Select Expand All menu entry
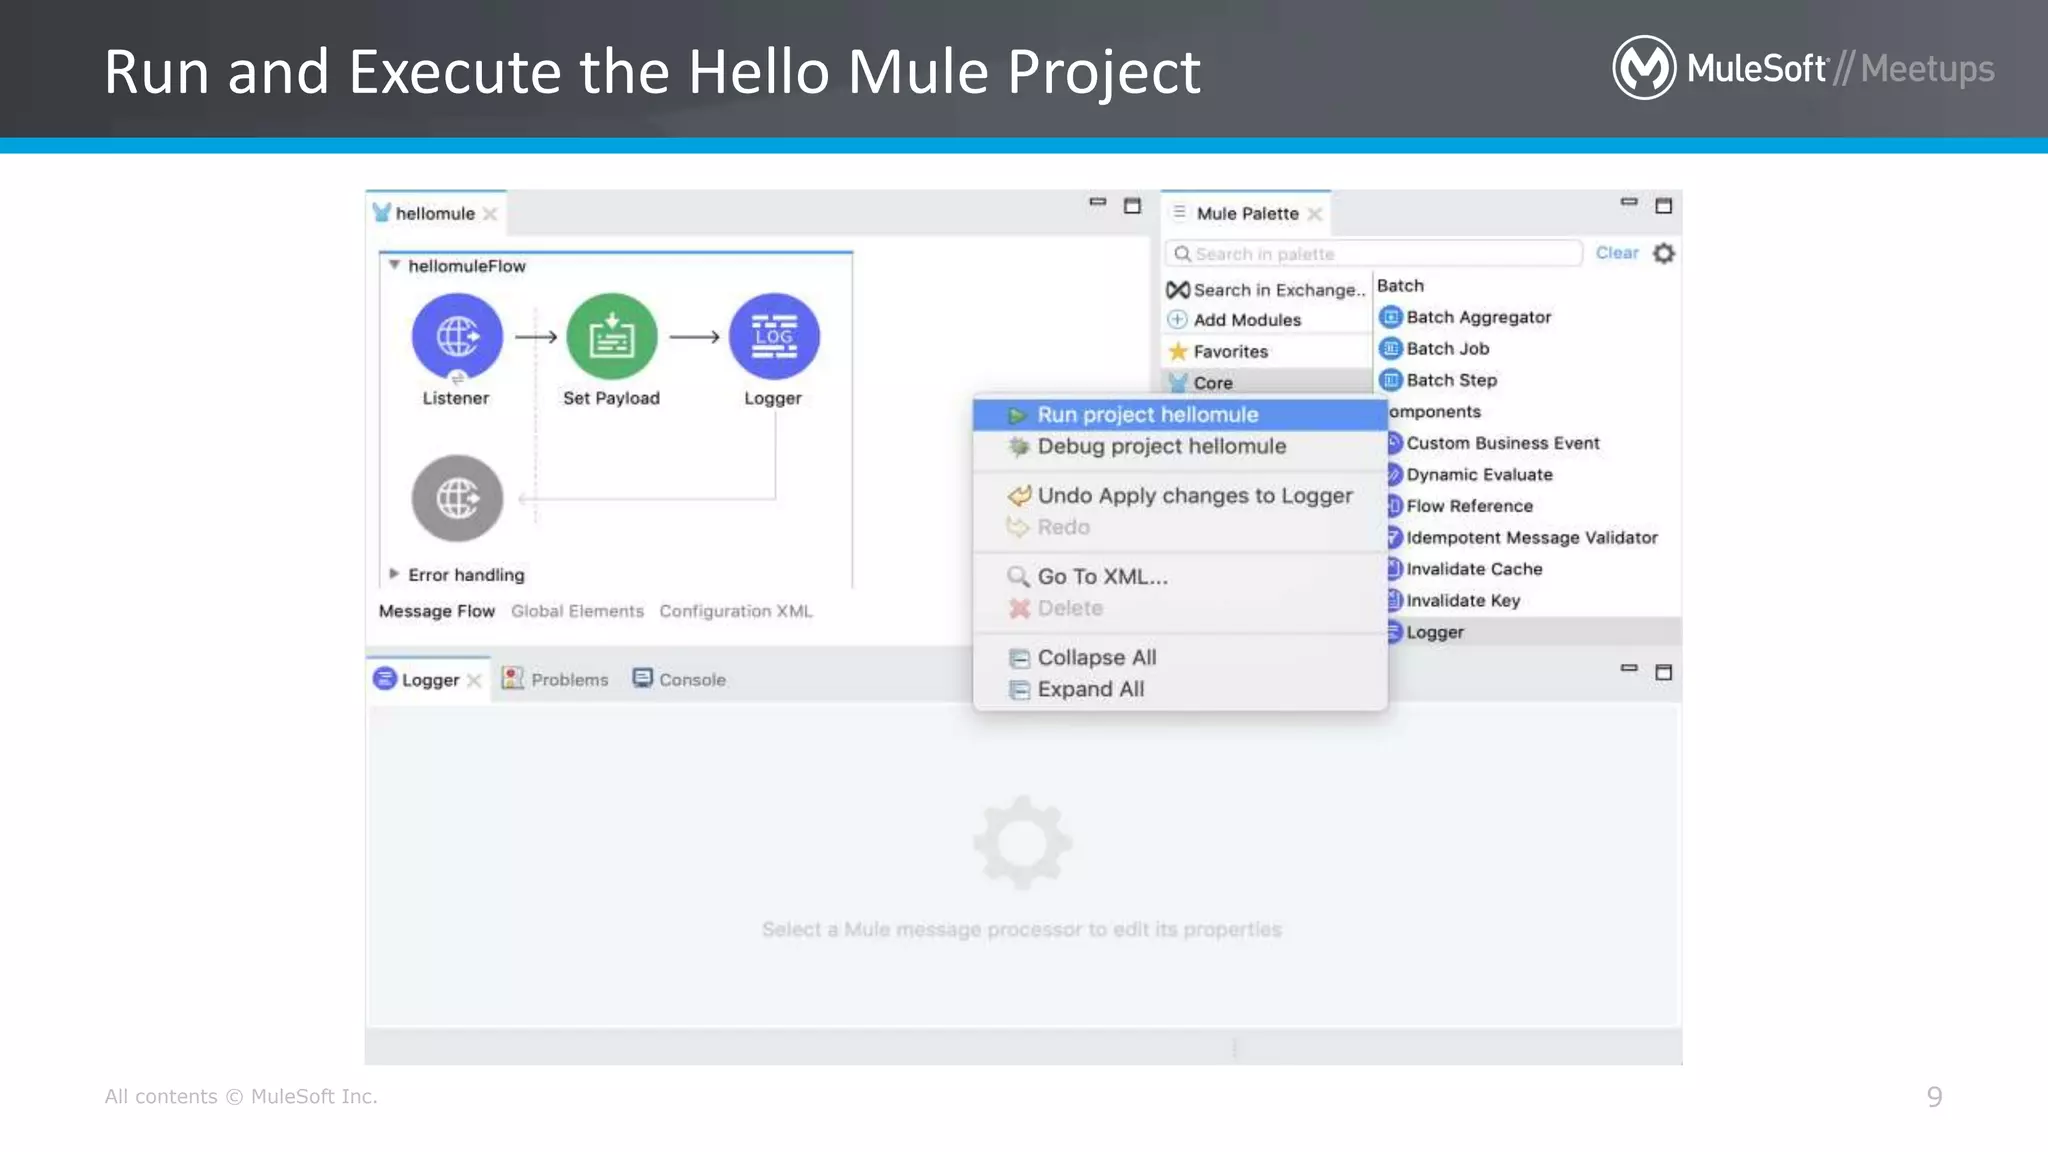Viewport: 2048px width, 1152px height. tap(1180, 689)
